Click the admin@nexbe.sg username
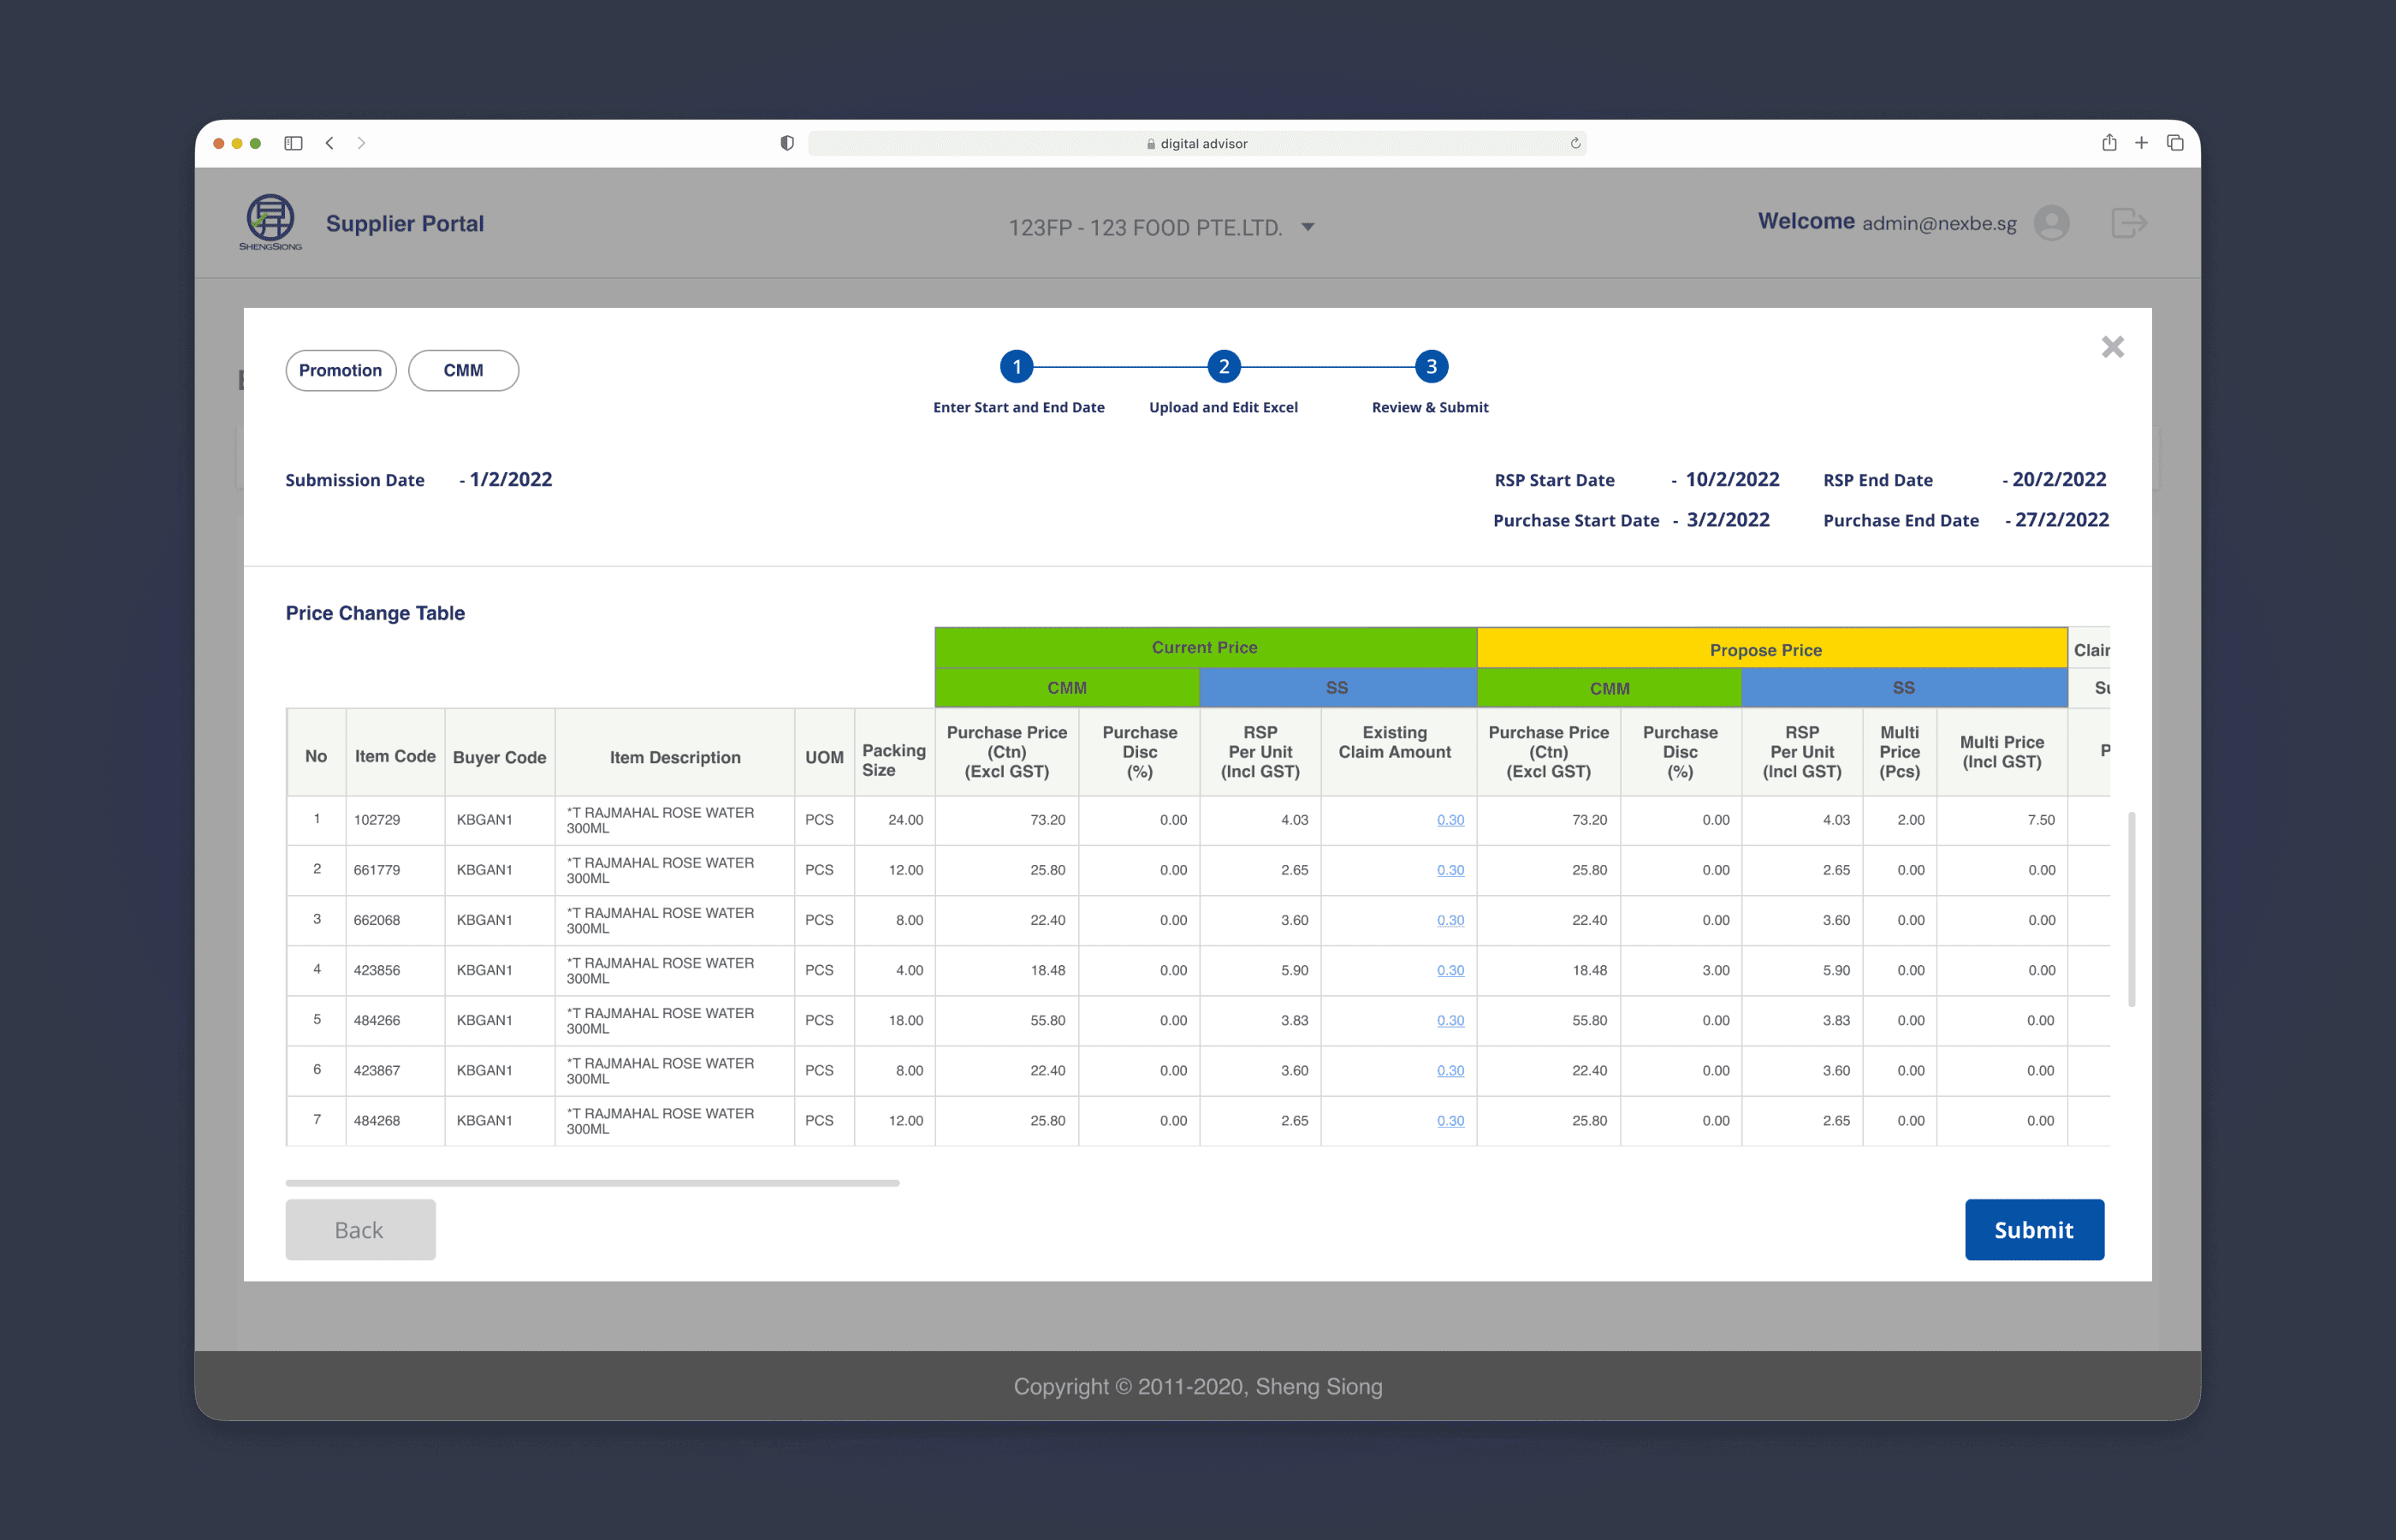This screenshot has height=1540, width=2396. (x=1939, y=223)
